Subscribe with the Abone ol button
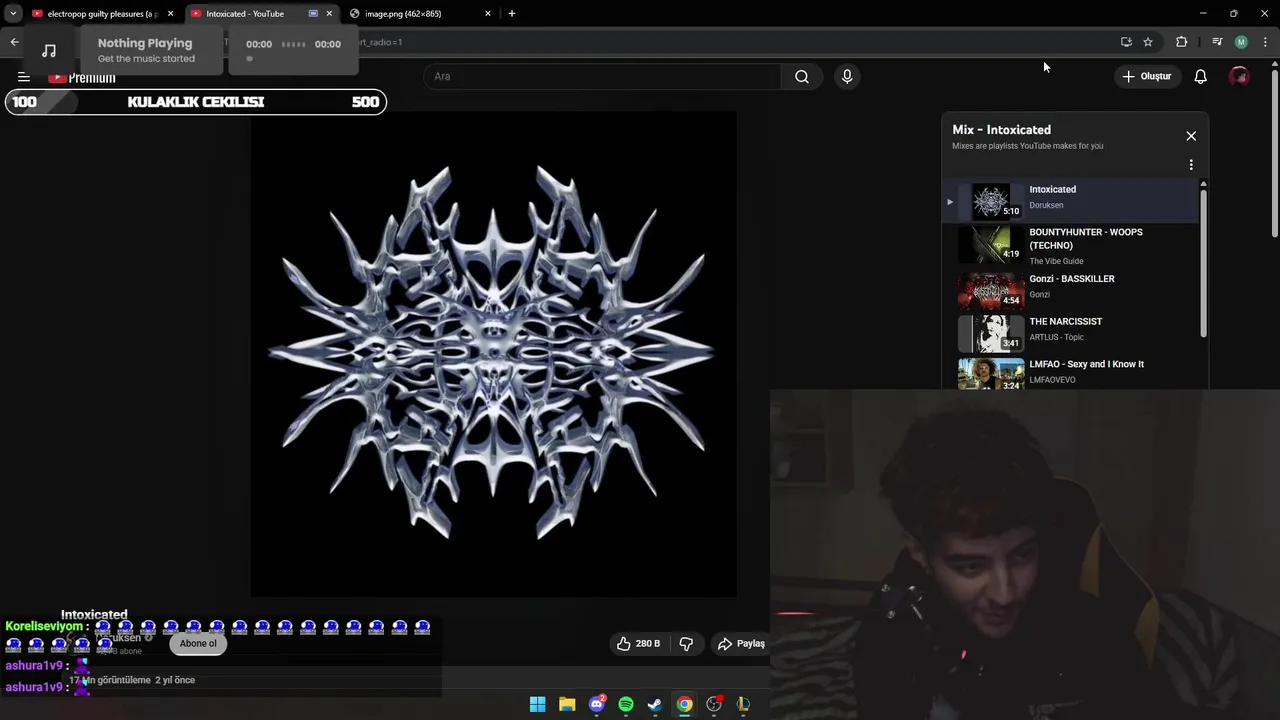The height and width of the screenshot is (720, 1280). 198,643
